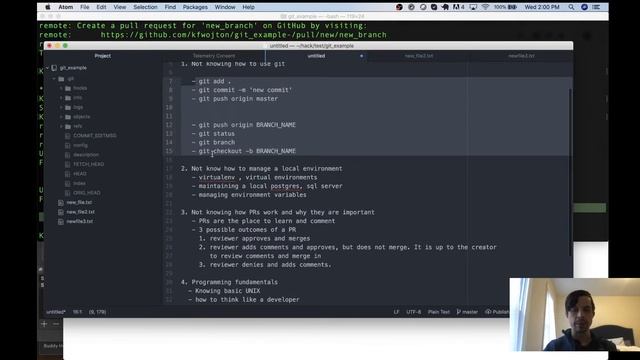The width and height of the screenshot is (640, 360).
Task: Open newfile3.txt in the tree
Action: 80,221
